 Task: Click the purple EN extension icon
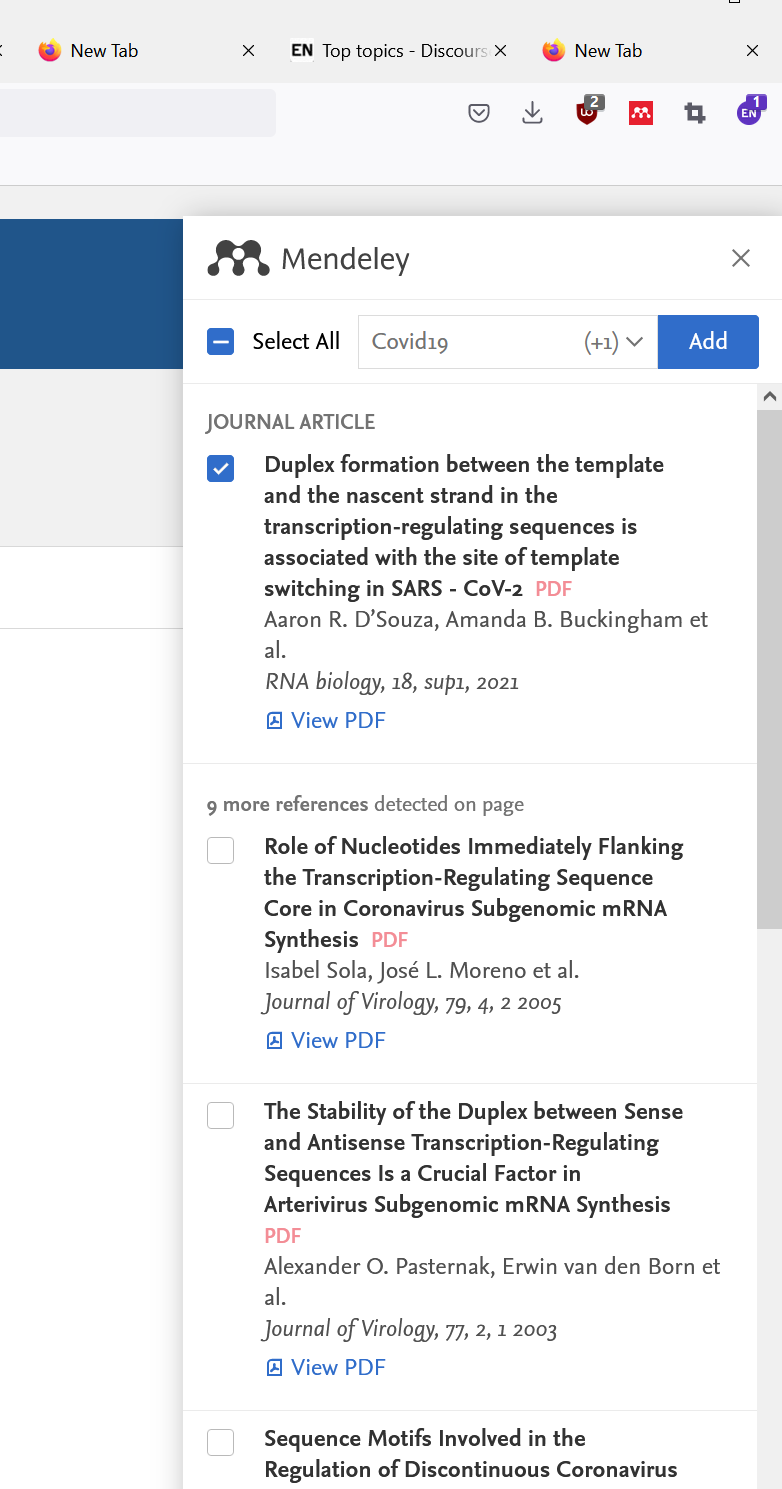pos(750,111)
